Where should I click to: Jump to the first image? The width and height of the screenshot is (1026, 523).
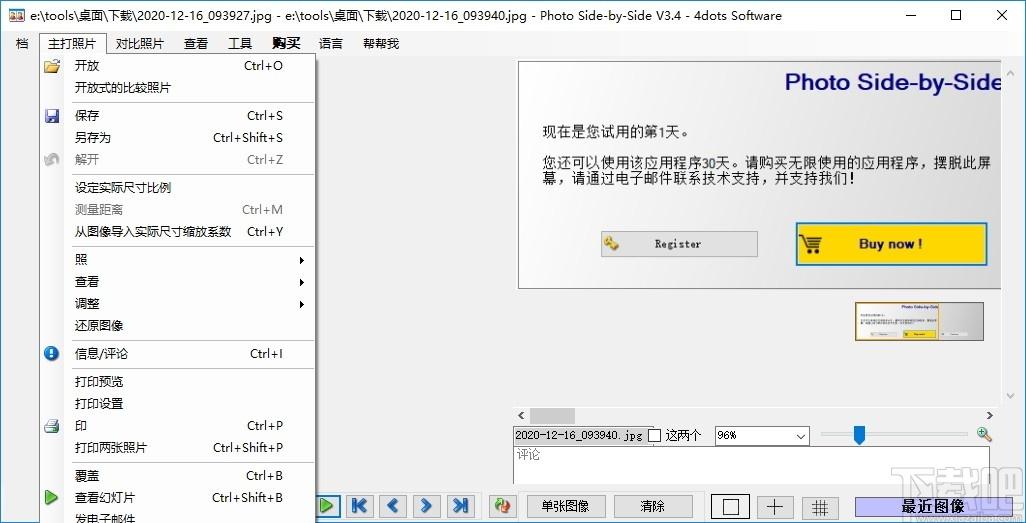[x=359, y=506]
